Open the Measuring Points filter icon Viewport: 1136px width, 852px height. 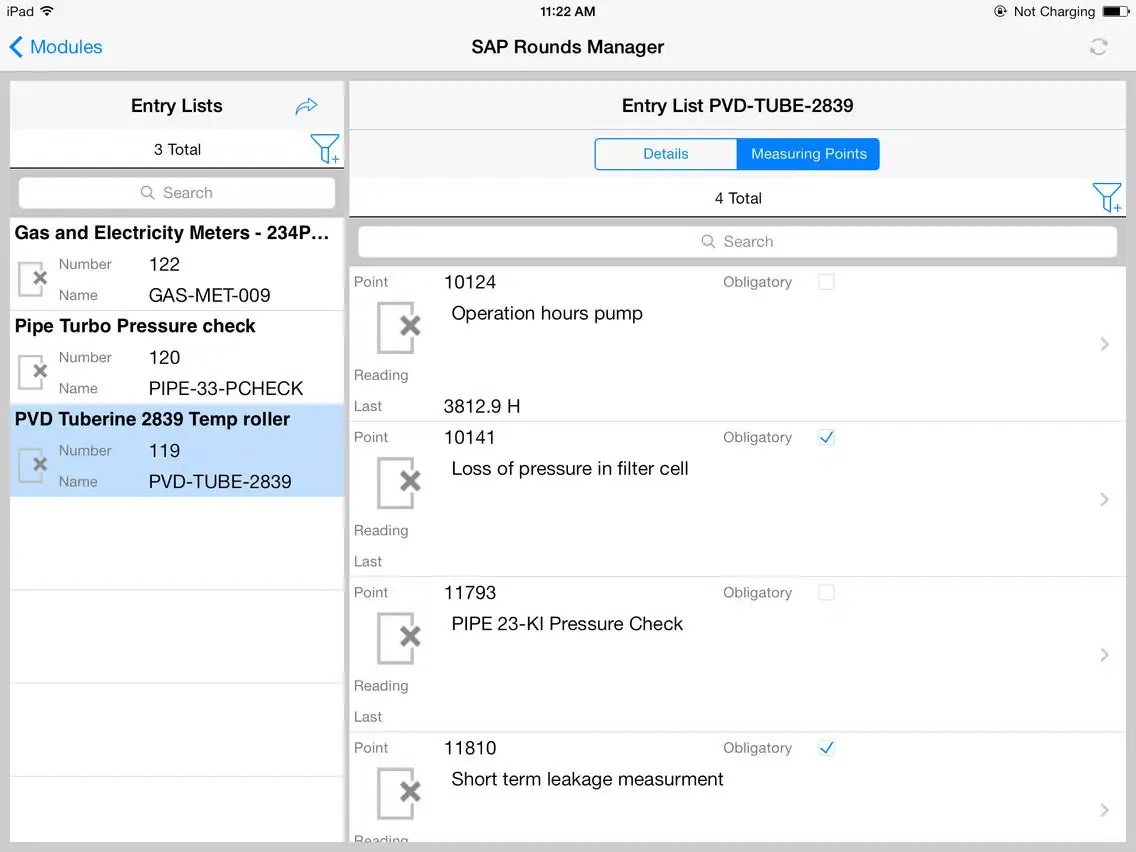click(x=1107, y=197)
